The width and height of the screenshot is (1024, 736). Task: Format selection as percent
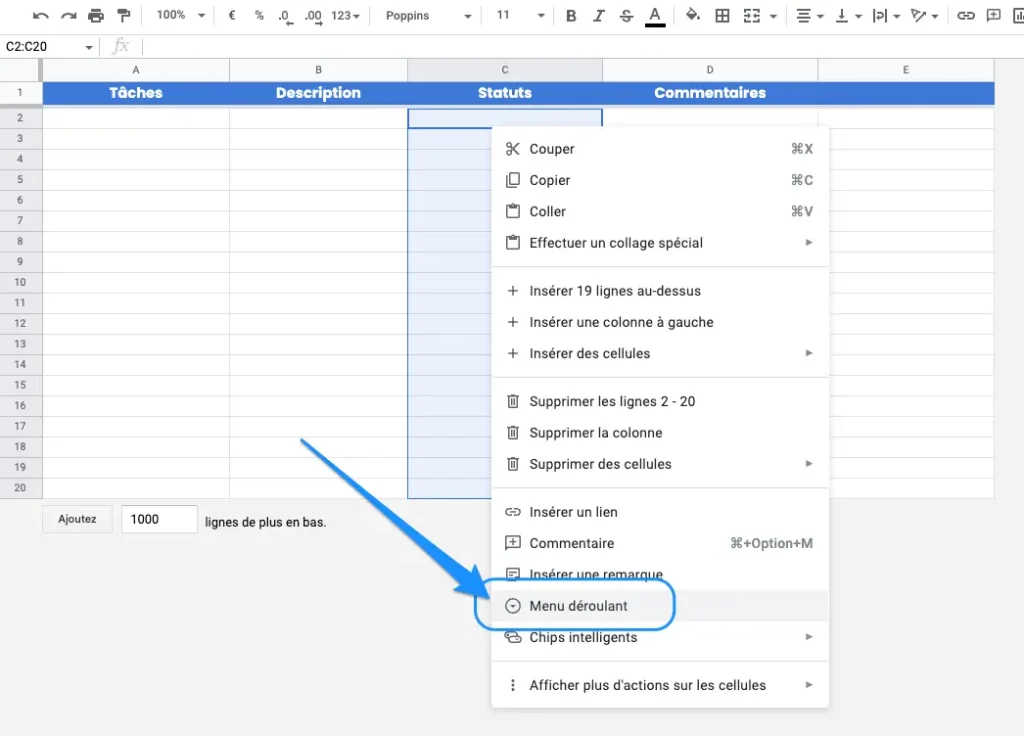[258, 15]
